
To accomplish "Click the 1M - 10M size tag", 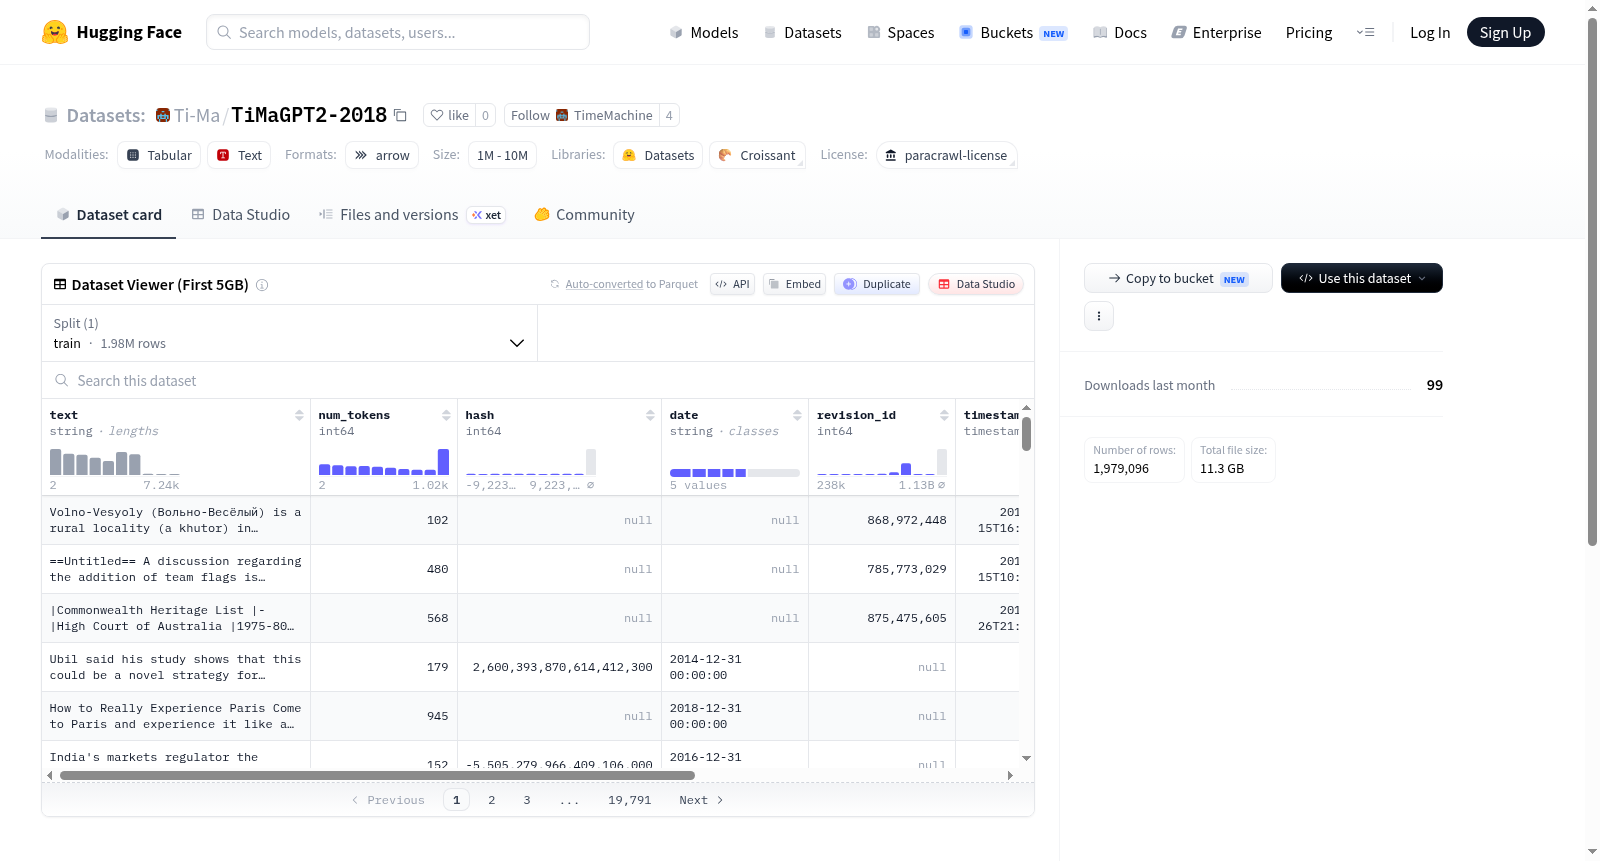I will pos(502,155).
